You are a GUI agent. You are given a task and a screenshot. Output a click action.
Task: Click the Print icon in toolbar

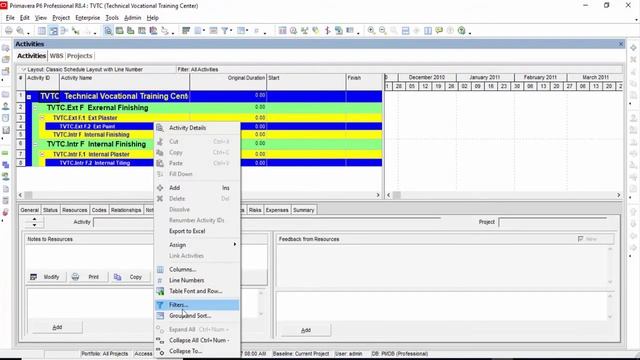pos(9,31)
